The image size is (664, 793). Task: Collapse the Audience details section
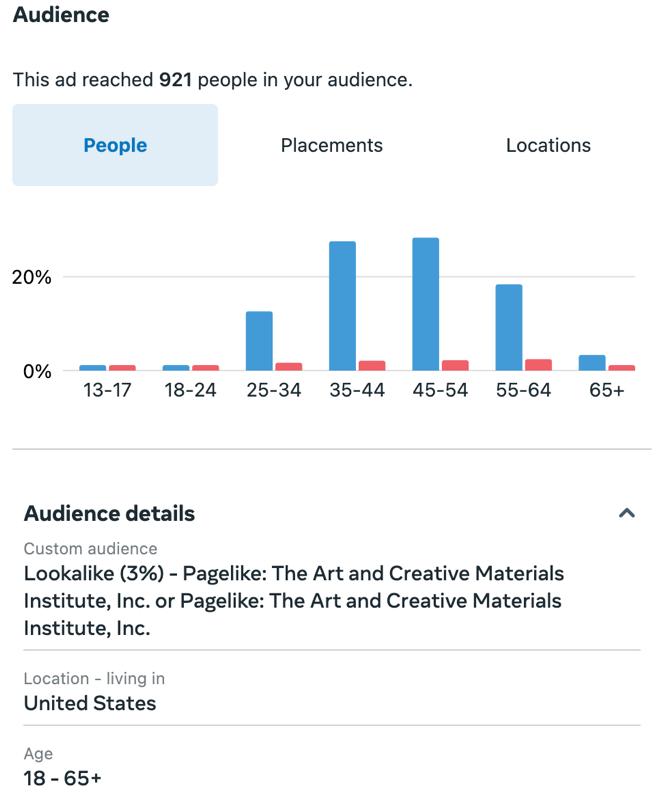point(627,513)
